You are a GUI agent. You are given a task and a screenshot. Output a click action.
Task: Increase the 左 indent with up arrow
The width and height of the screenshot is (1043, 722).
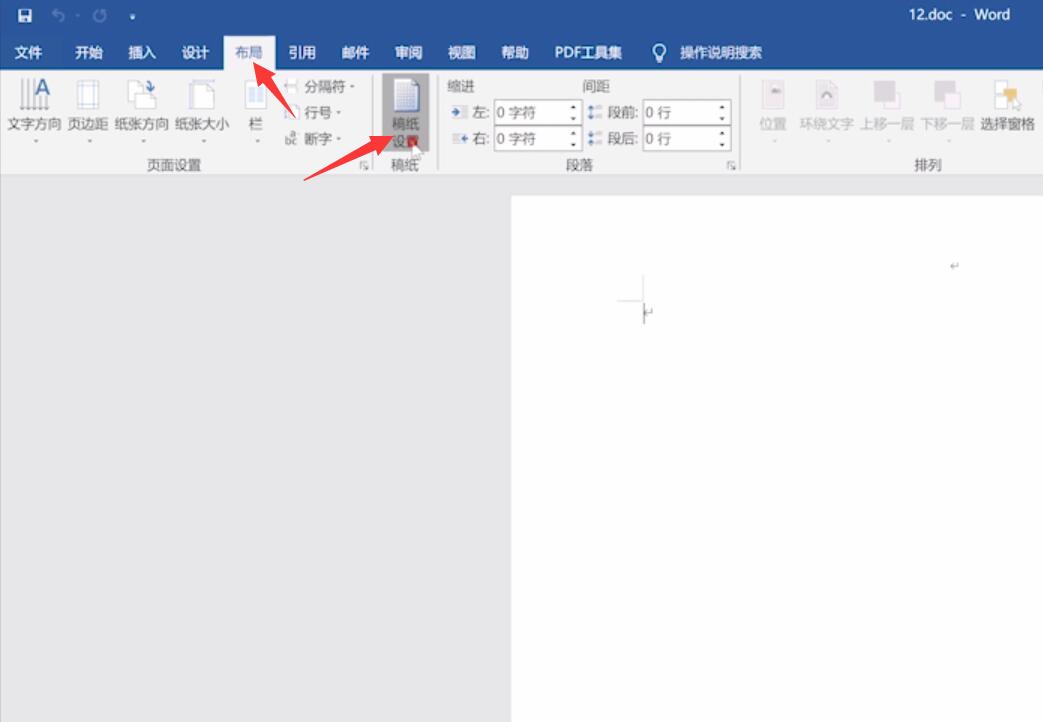pos(573,106)
